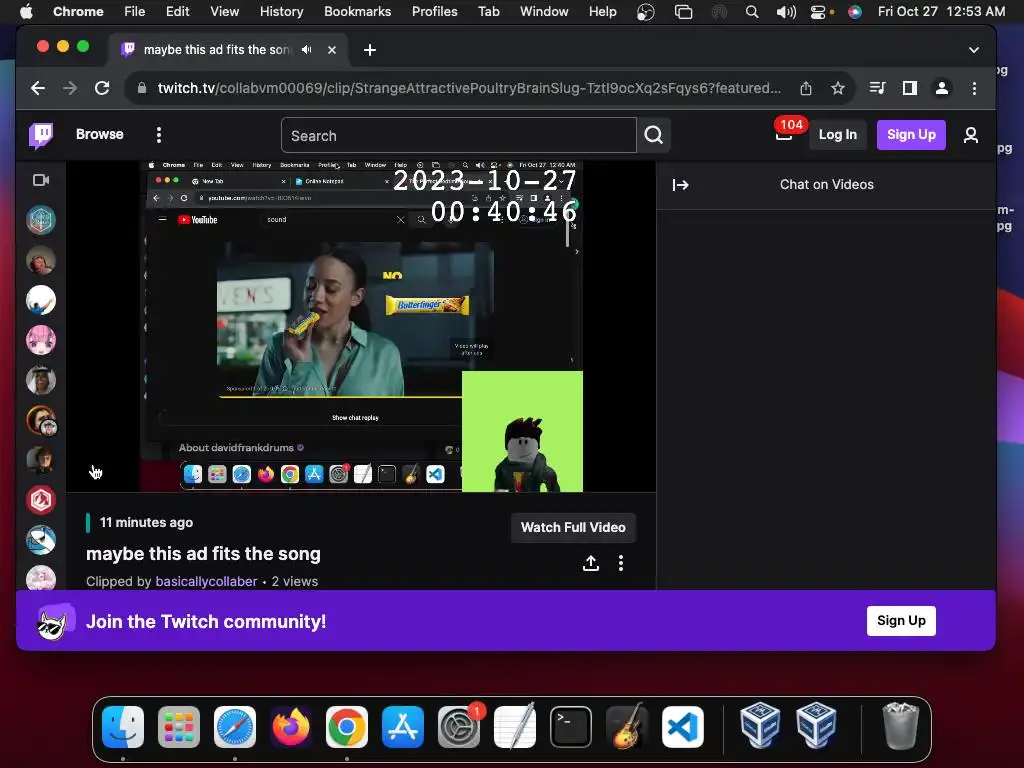Open the File menu
This screenshot has height=768, width=1024.
click(135, 11)
